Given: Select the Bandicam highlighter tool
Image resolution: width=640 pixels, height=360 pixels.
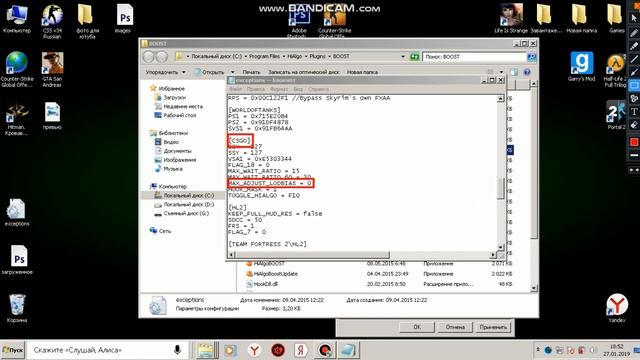Looking at the screenshot, I should [634, 46].
